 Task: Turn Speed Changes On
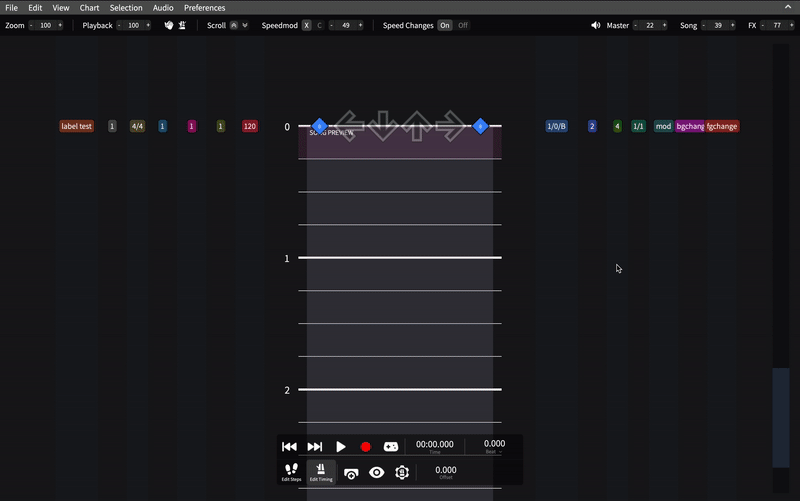tap(445, 25)
